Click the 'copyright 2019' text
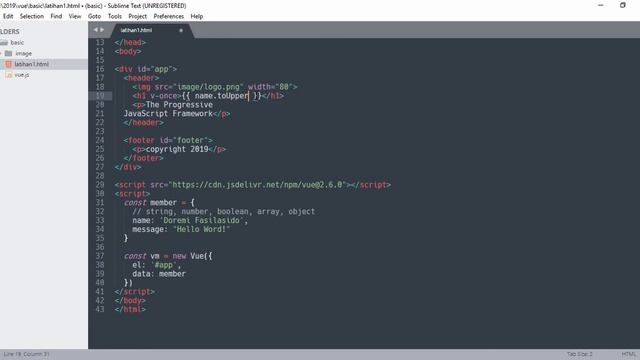The width and height of the screenshot is (640, 360). (x=177, y=149)
